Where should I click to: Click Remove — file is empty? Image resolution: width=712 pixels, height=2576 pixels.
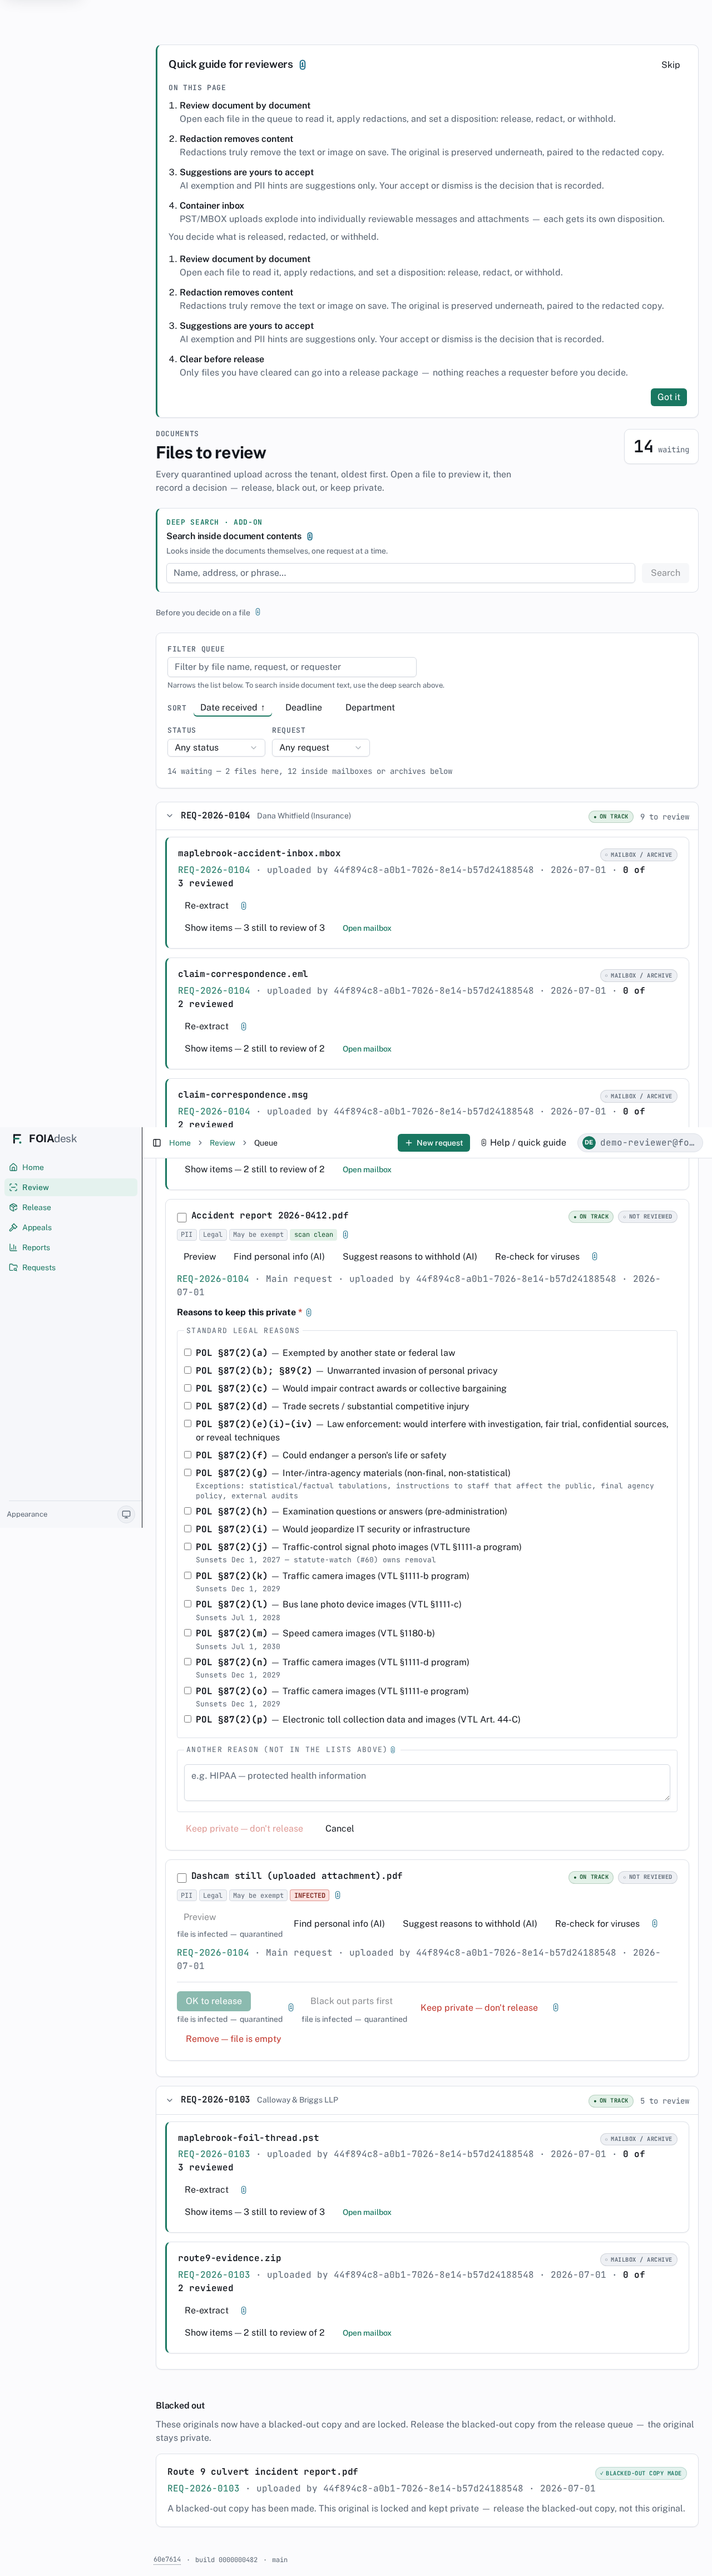[x=233, y=2039]
